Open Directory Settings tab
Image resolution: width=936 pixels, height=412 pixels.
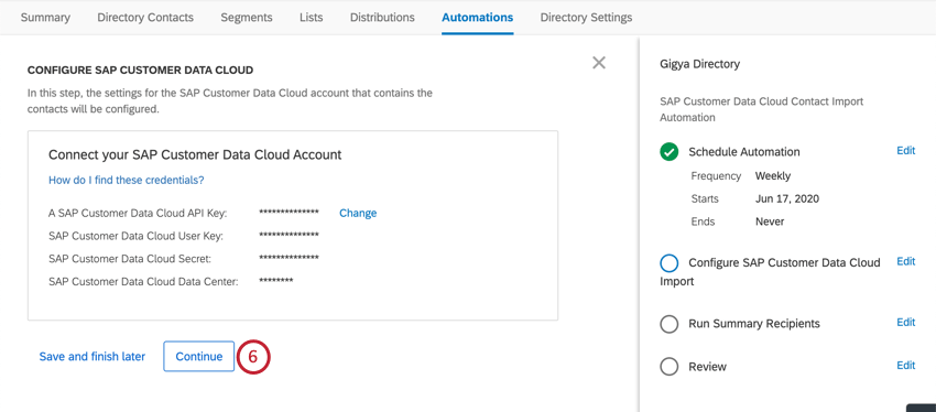[x=586, y=17]
